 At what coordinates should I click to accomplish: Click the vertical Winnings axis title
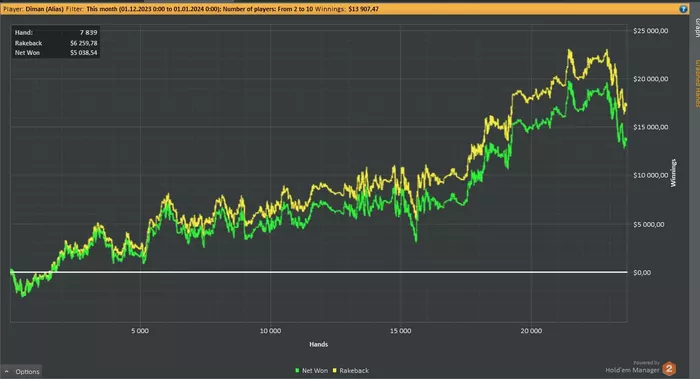pyautogui.click(x=673, y=173)
